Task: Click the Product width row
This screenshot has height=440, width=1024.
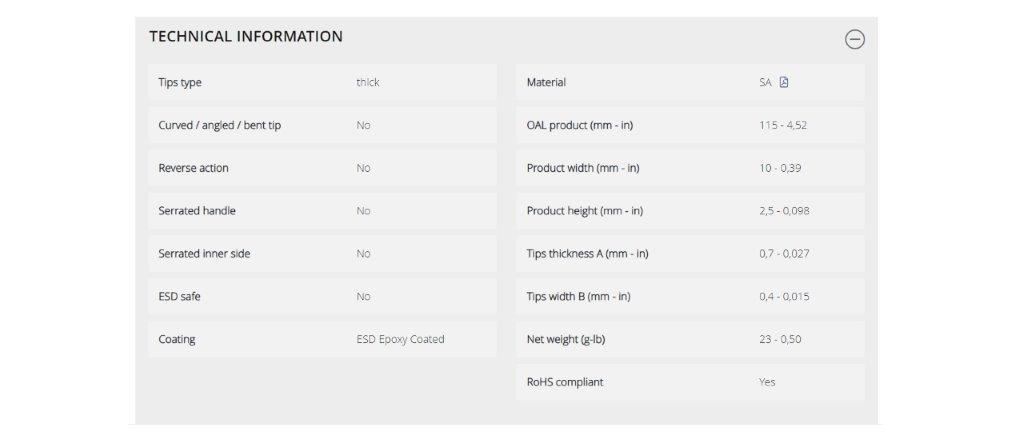Action: pyautogui.click(x=690, y=168)
